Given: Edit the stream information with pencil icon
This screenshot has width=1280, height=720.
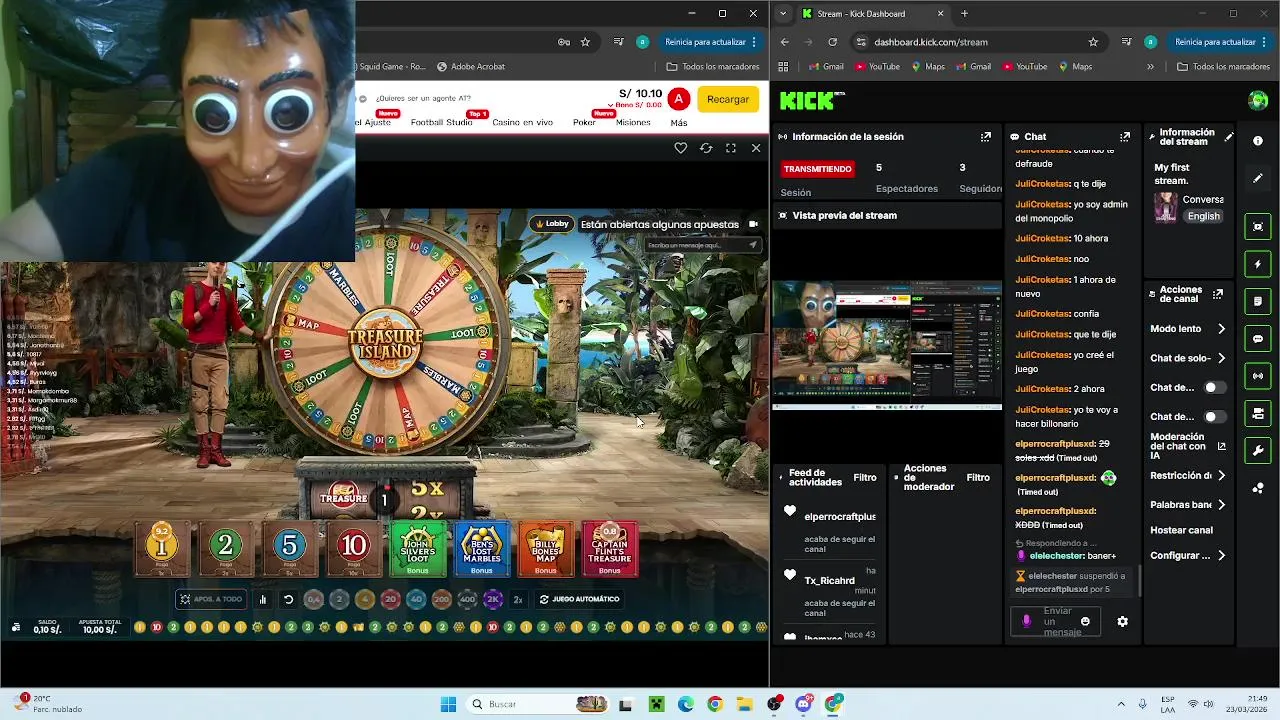Looking at the screenshot, I should click(x=1229, y=137).
